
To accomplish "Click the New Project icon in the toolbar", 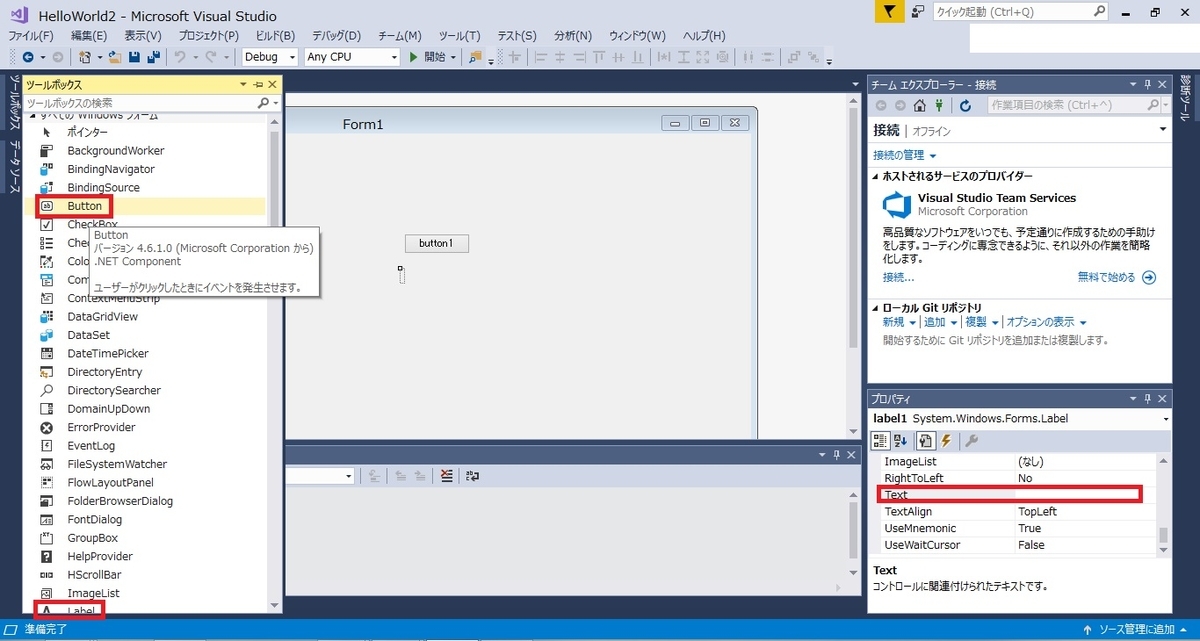I will (x=85, y=57).
